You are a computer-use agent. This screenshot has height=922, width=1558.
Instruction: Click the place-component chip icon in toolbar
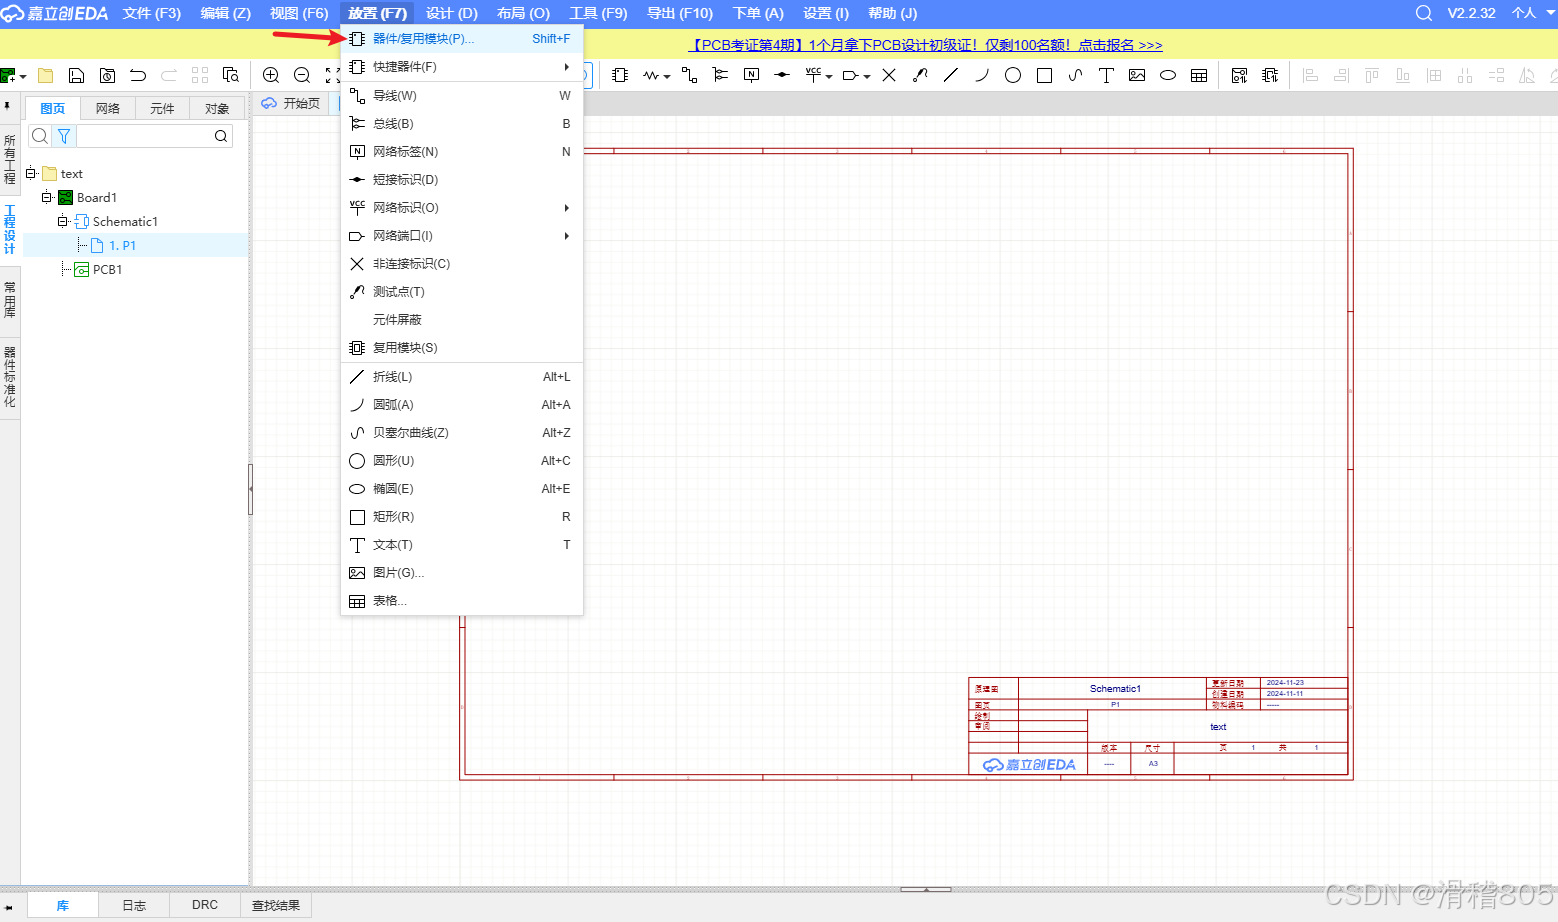(620, 75)
